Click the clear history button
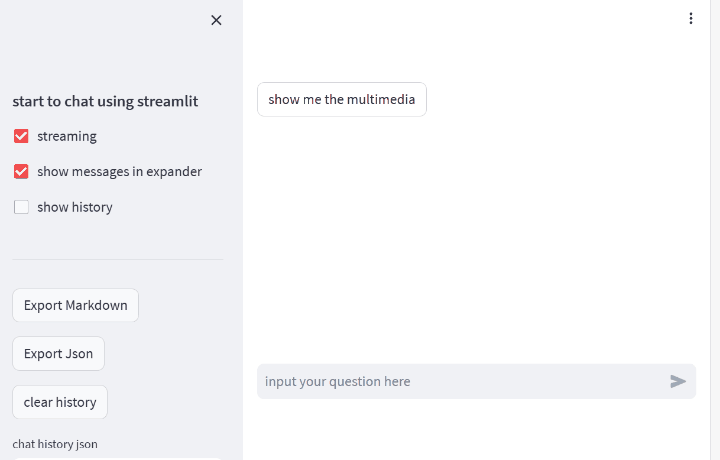The width and height of the screenshot is (720, 460). (60, 402)
